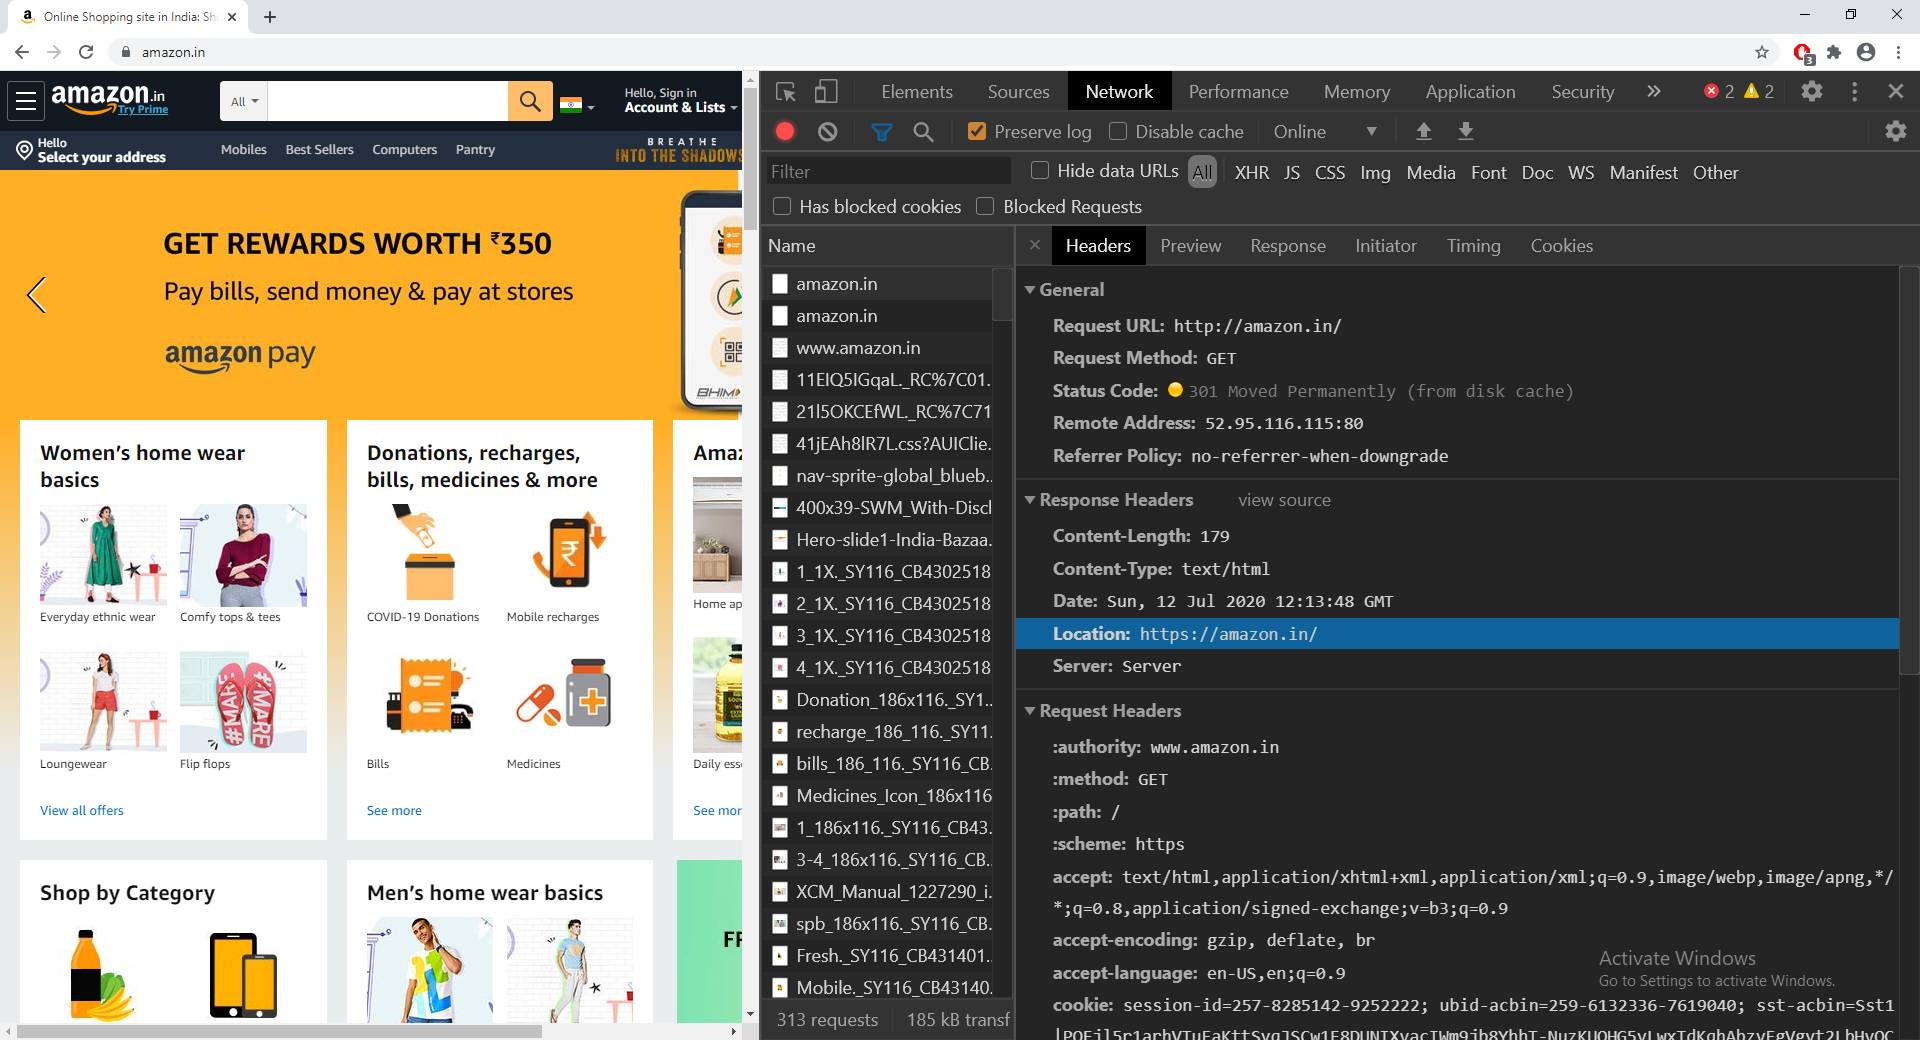Open network settings gear icon
The image size is (1920, 1040).
point(1895,131)
